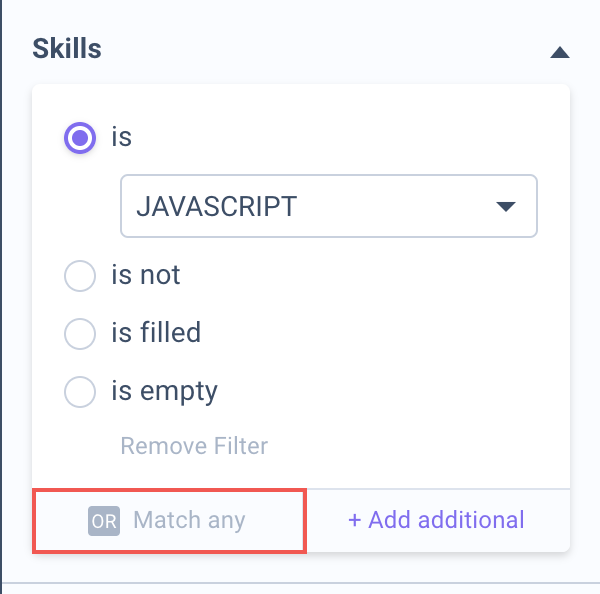600x594 pixels.
Task: Enable the "is filled" radio button
Action: [x=80, y=333]
